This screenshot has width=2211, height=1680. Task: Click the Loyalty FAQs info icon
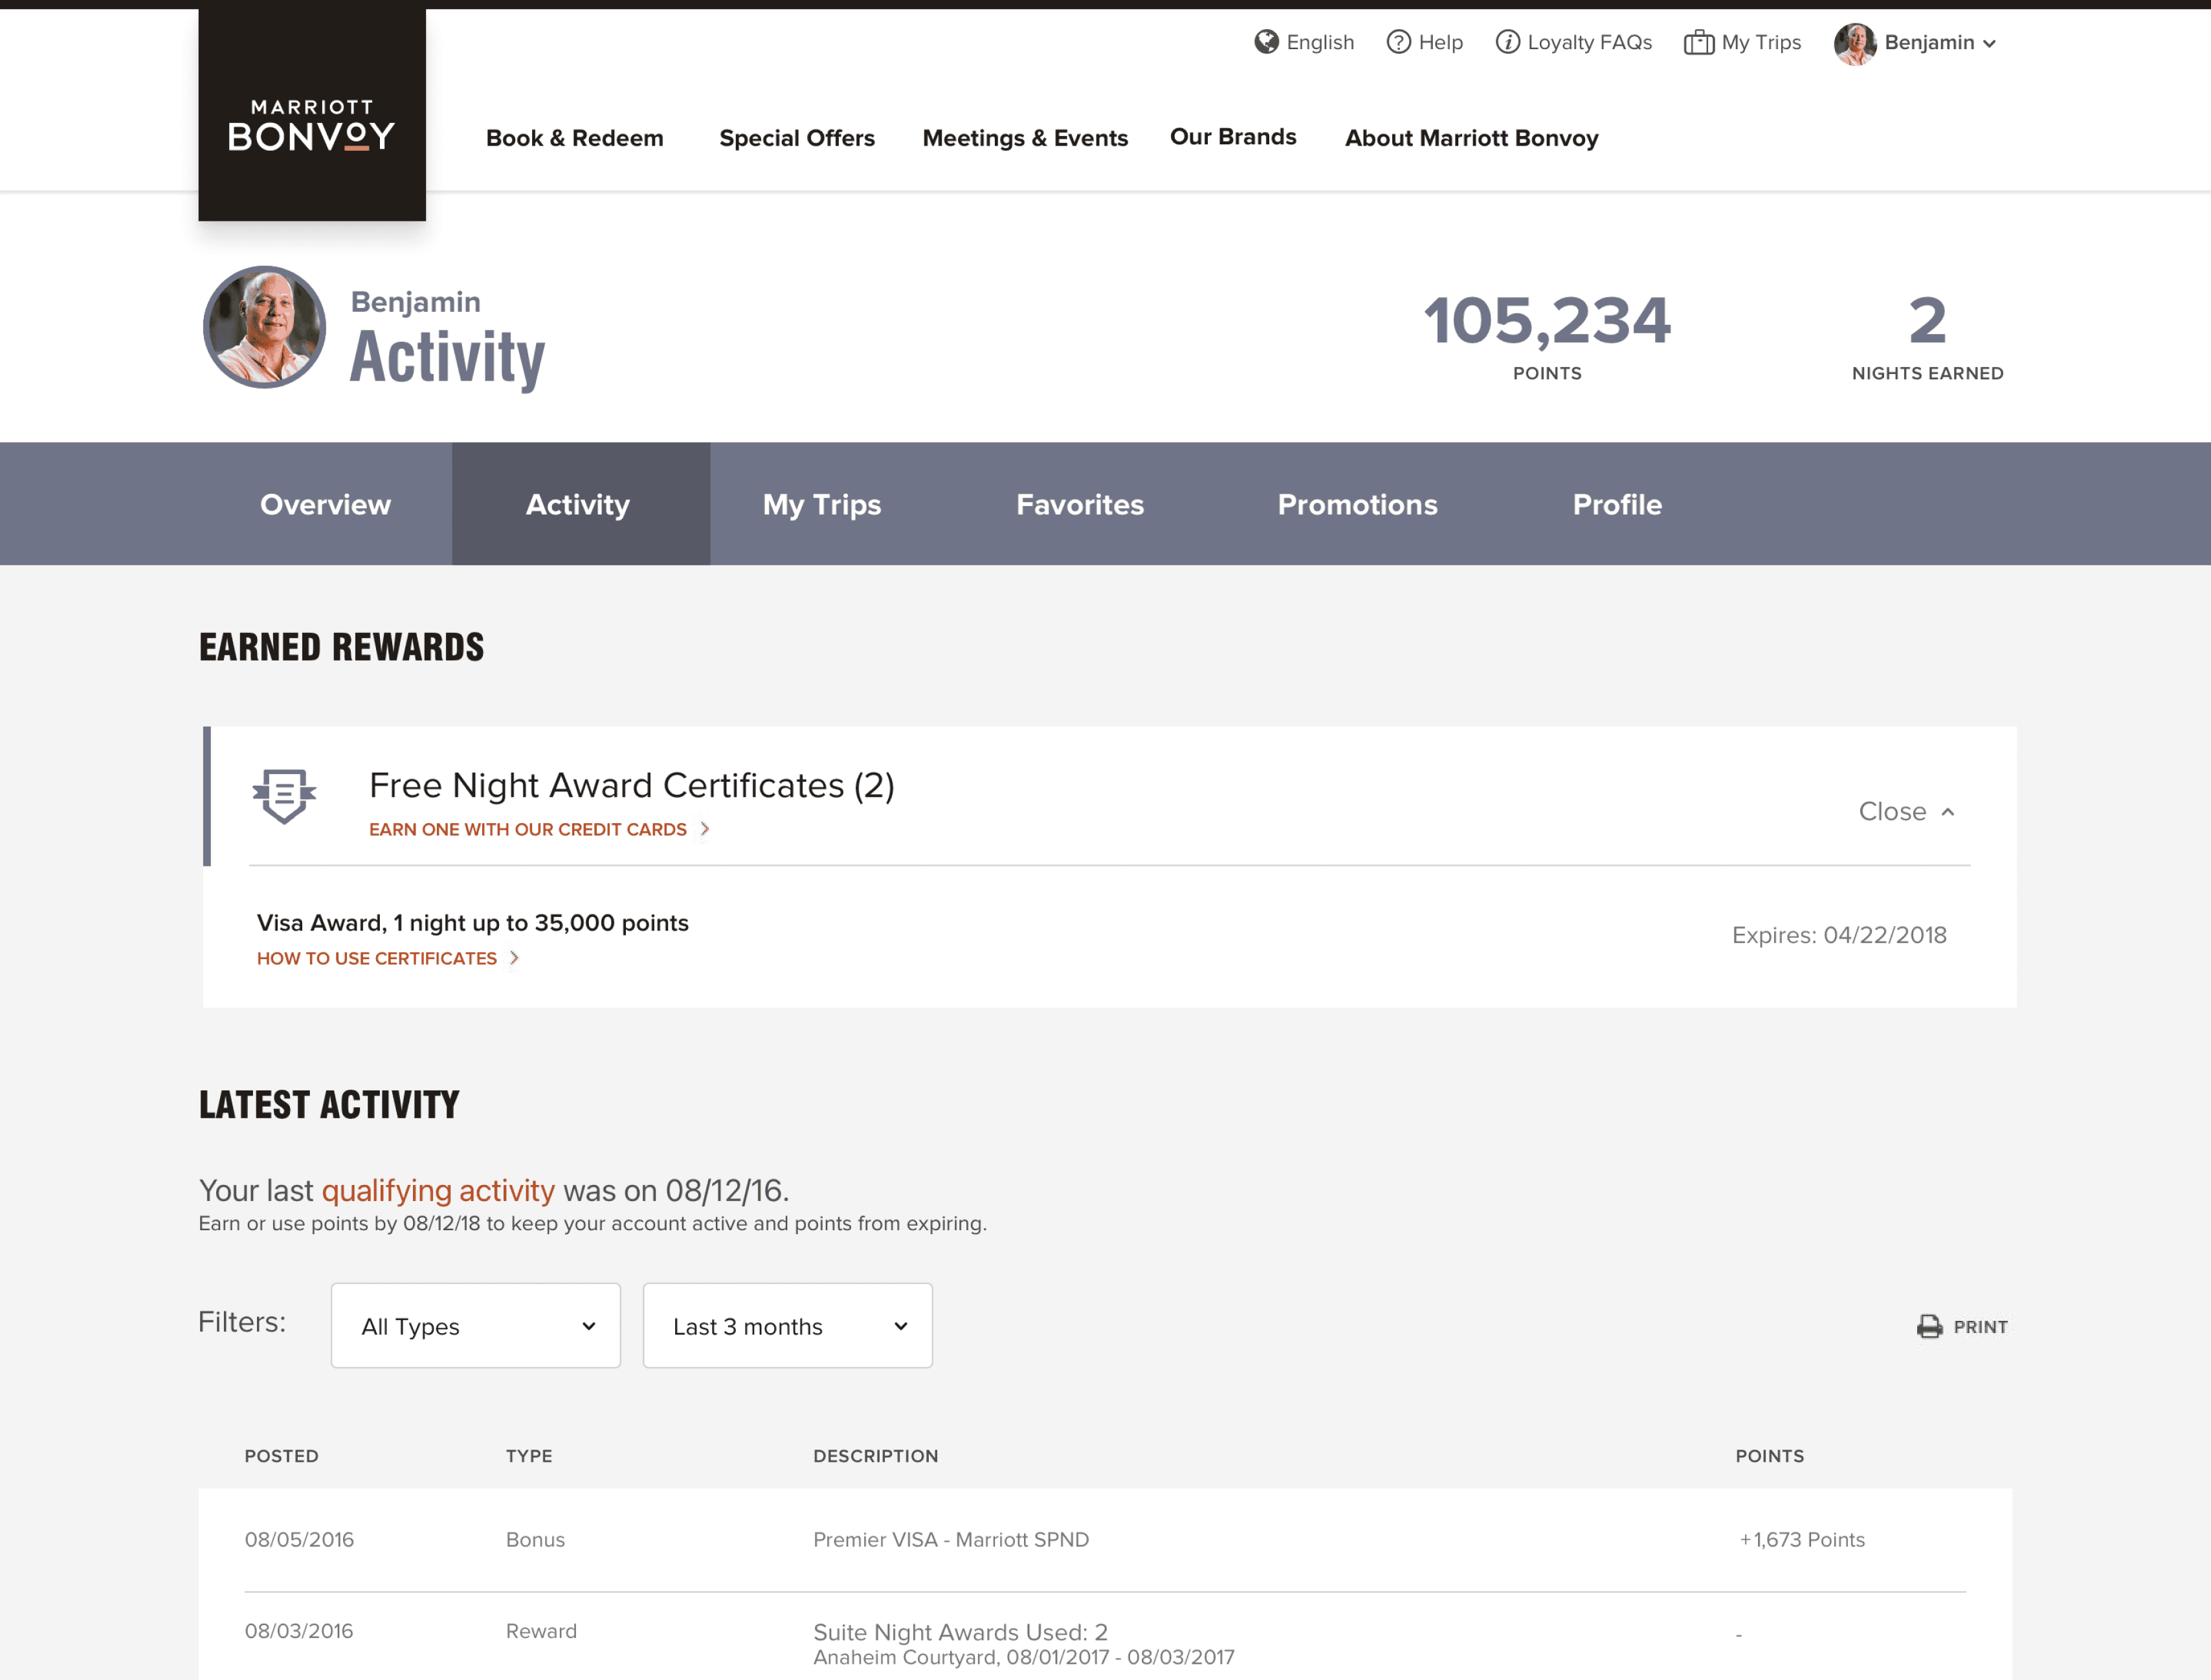coord(1507,42)
